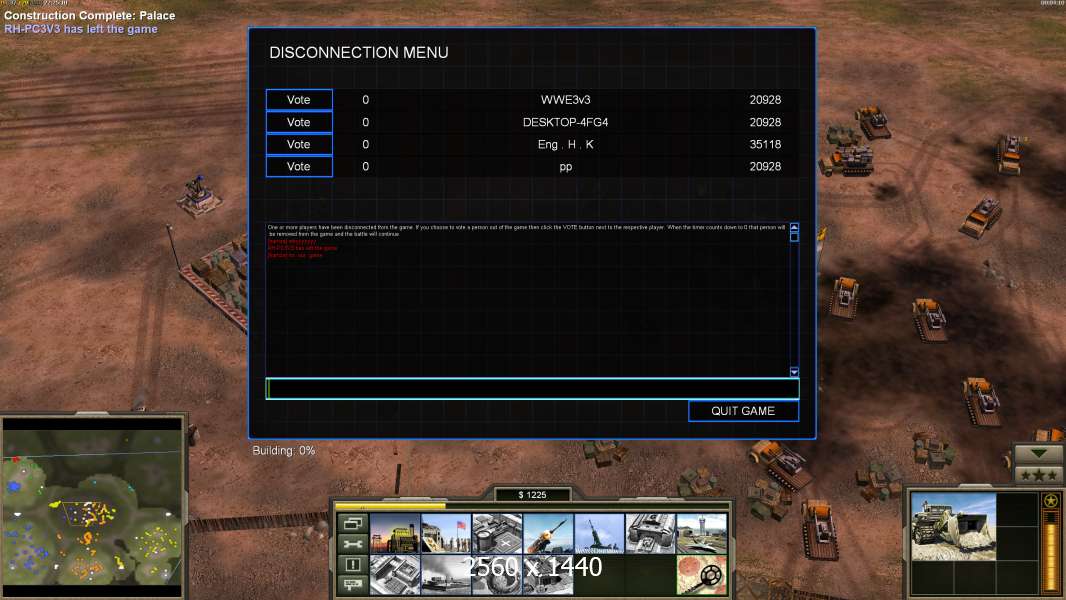Screen dimensions: 1066x600
Task: Click the 'Building: 0%' status text
Action: (x=283, y=451)
